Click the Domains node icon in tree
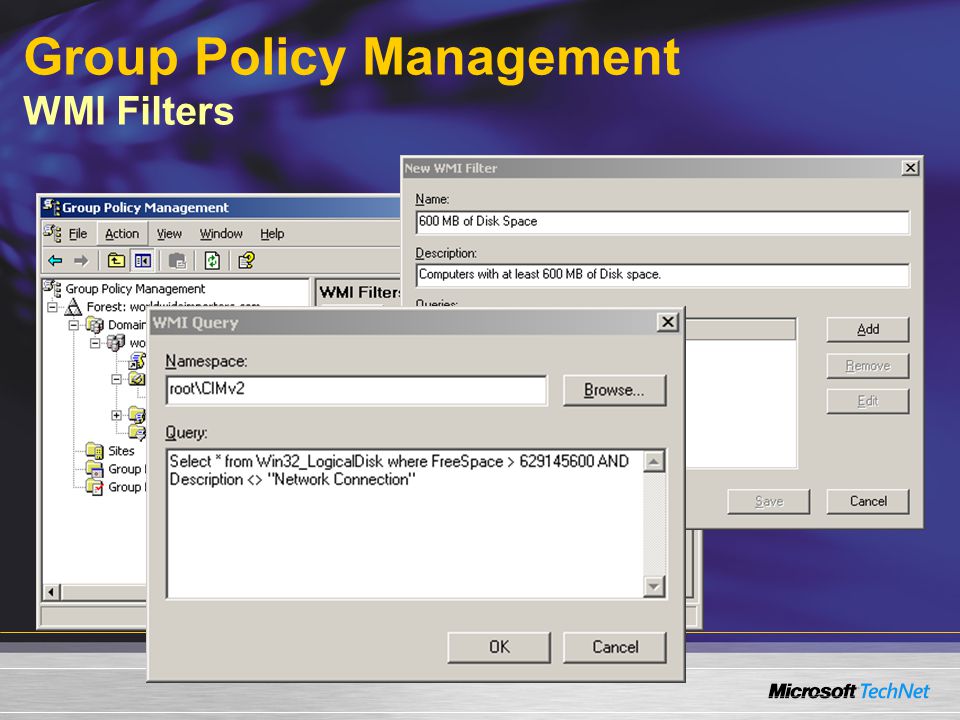960x720 pixels. point(95,324)
